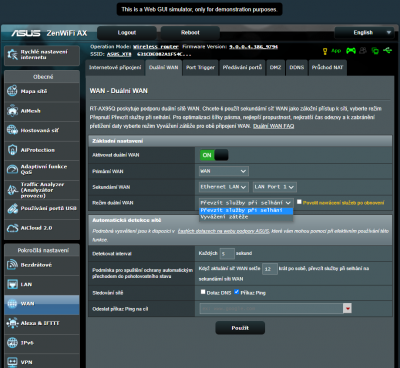Open the Duální WAN FAQ link
Image resolution: width=400 pixels, height=368 pixels.
273,126
